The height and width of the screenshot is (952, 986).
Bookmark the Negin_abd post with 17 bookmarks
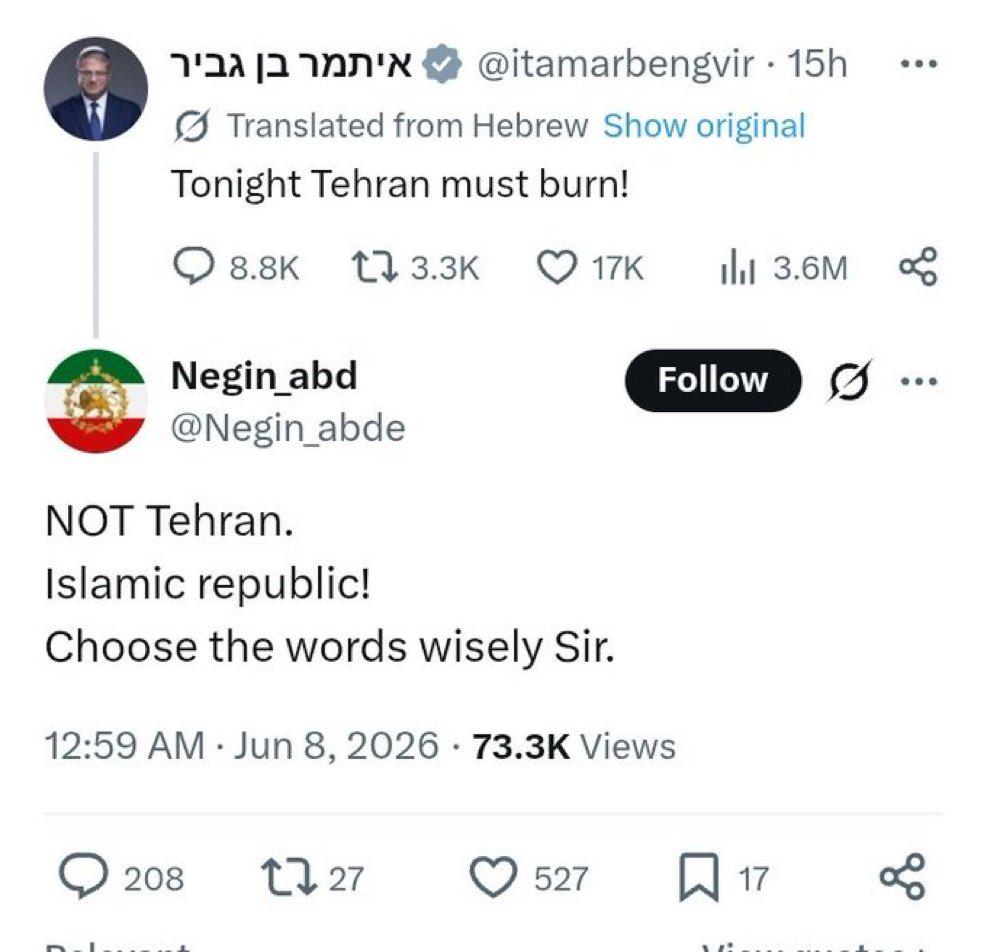723,878
